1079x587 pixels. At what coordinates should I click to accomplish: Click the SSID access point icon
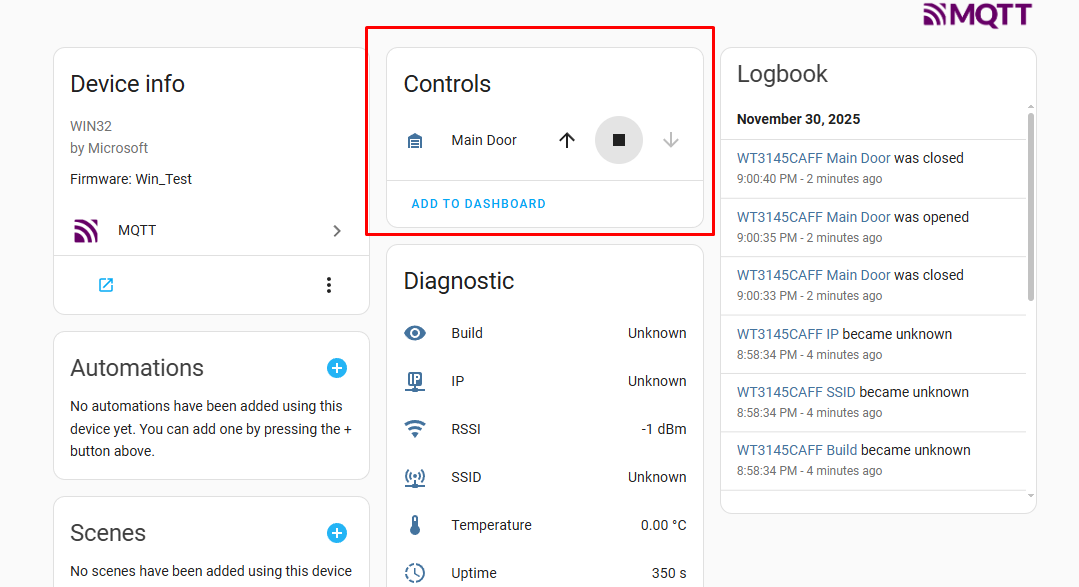(x=415, y=478)
